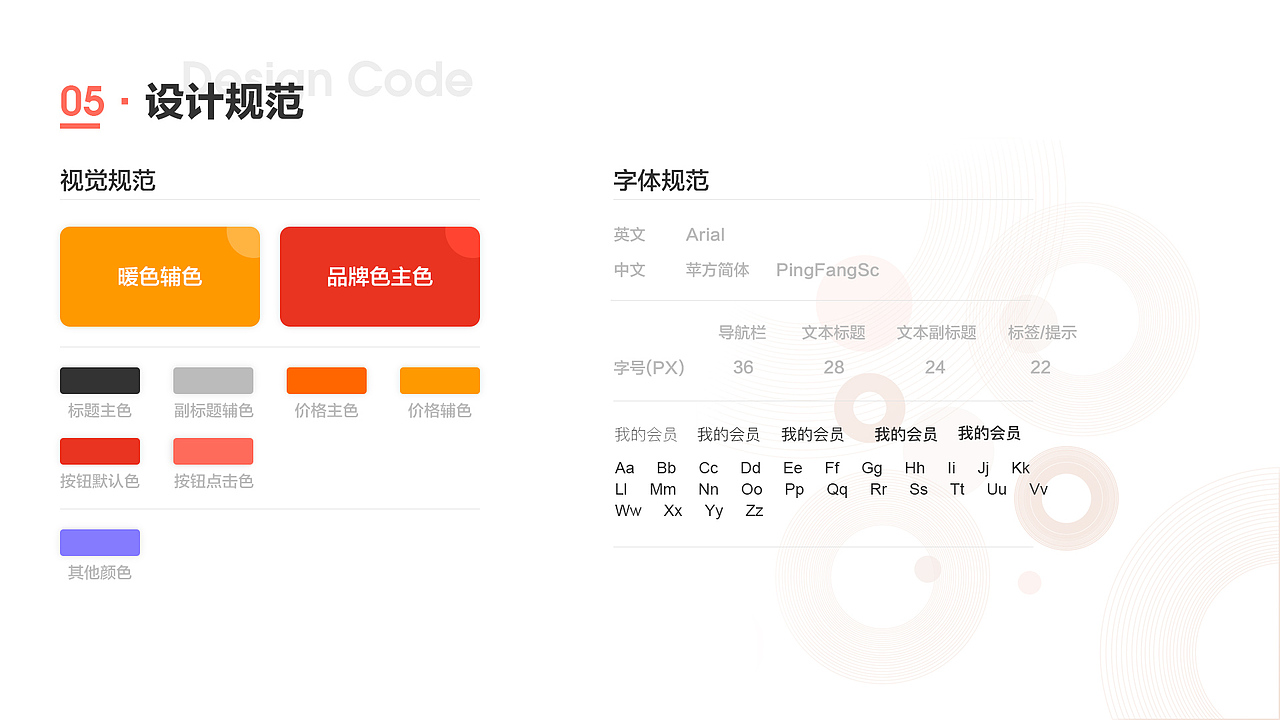Select the gray swatch above 副标题辅色
The image size is (1280, 720).
213,381
